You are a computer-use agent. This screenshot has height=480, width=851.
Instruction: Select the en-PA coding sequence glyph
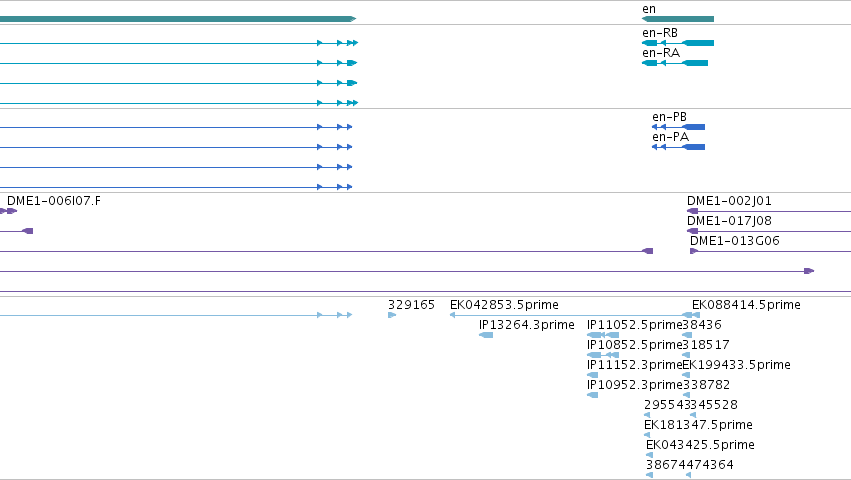click(678, 147)
